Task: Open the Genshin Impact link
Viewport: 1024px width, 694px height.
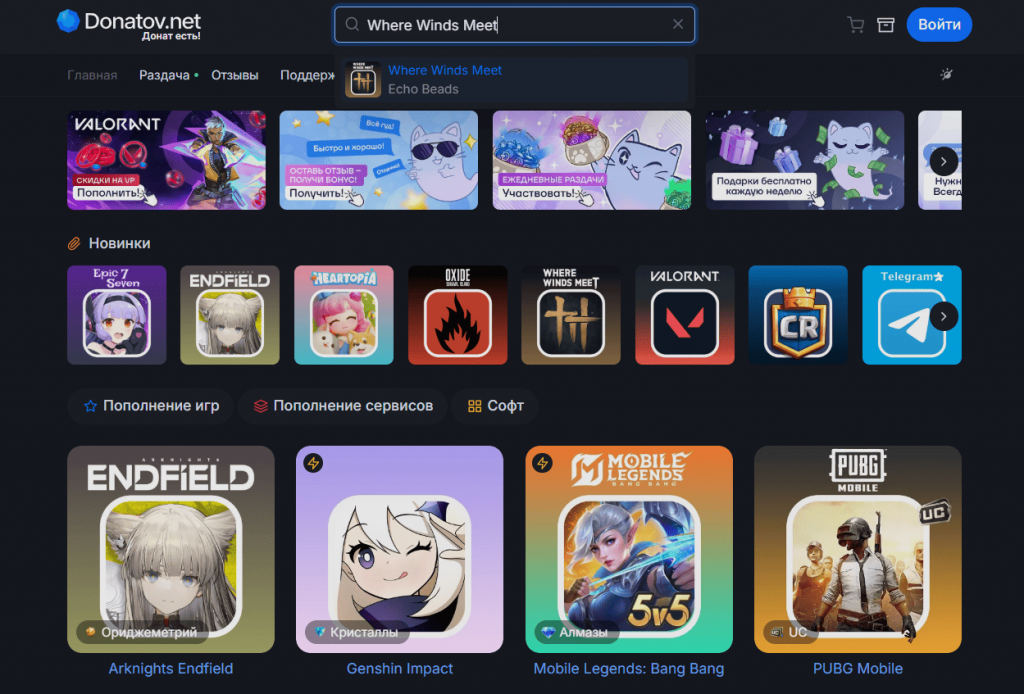Action: 400,669
